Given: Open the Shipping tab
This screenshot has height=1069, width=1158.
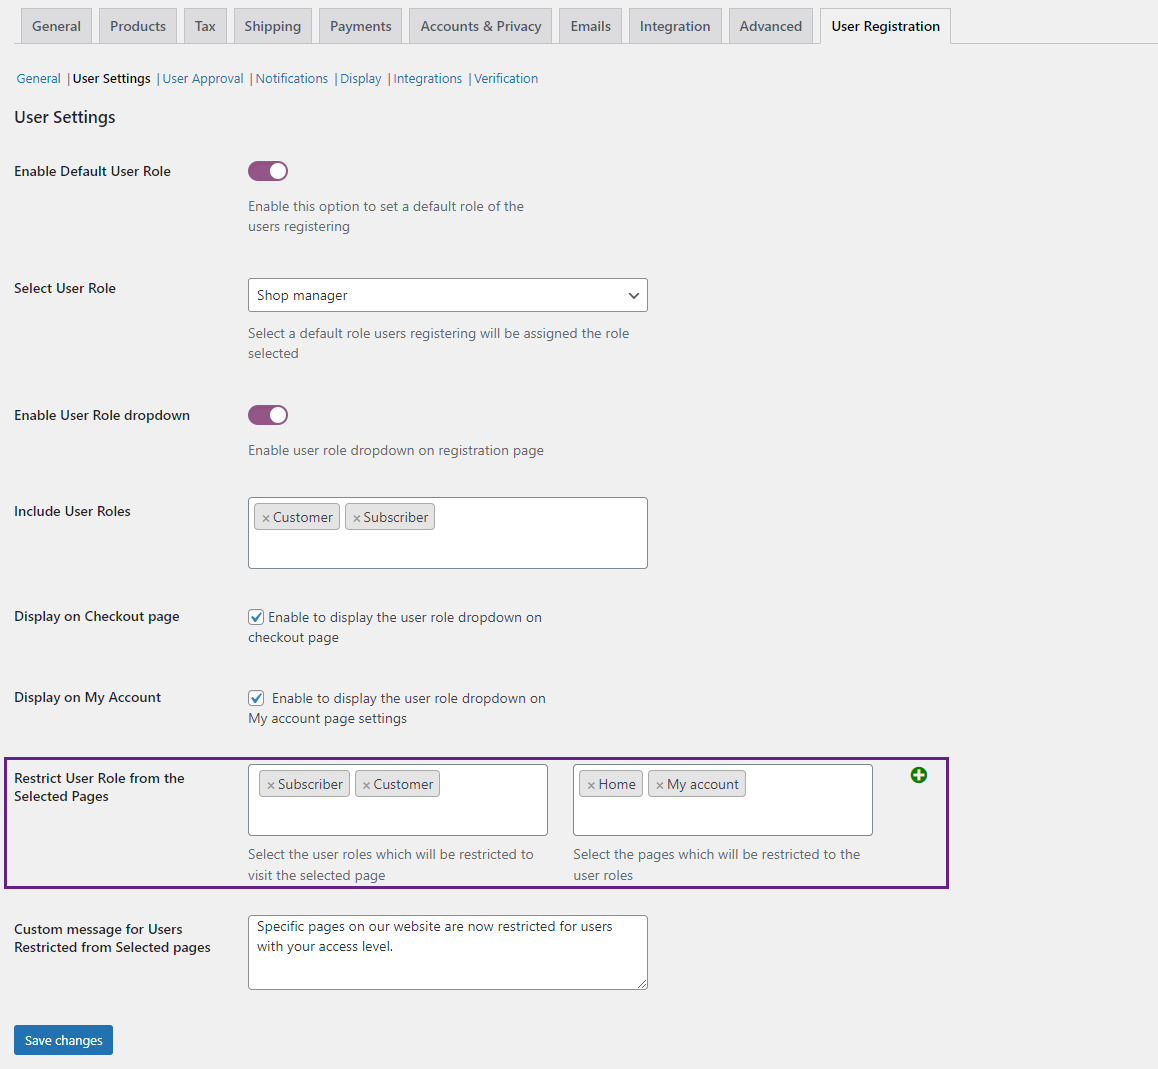Looking at the screenshot, I should click(x=273, y=27).
